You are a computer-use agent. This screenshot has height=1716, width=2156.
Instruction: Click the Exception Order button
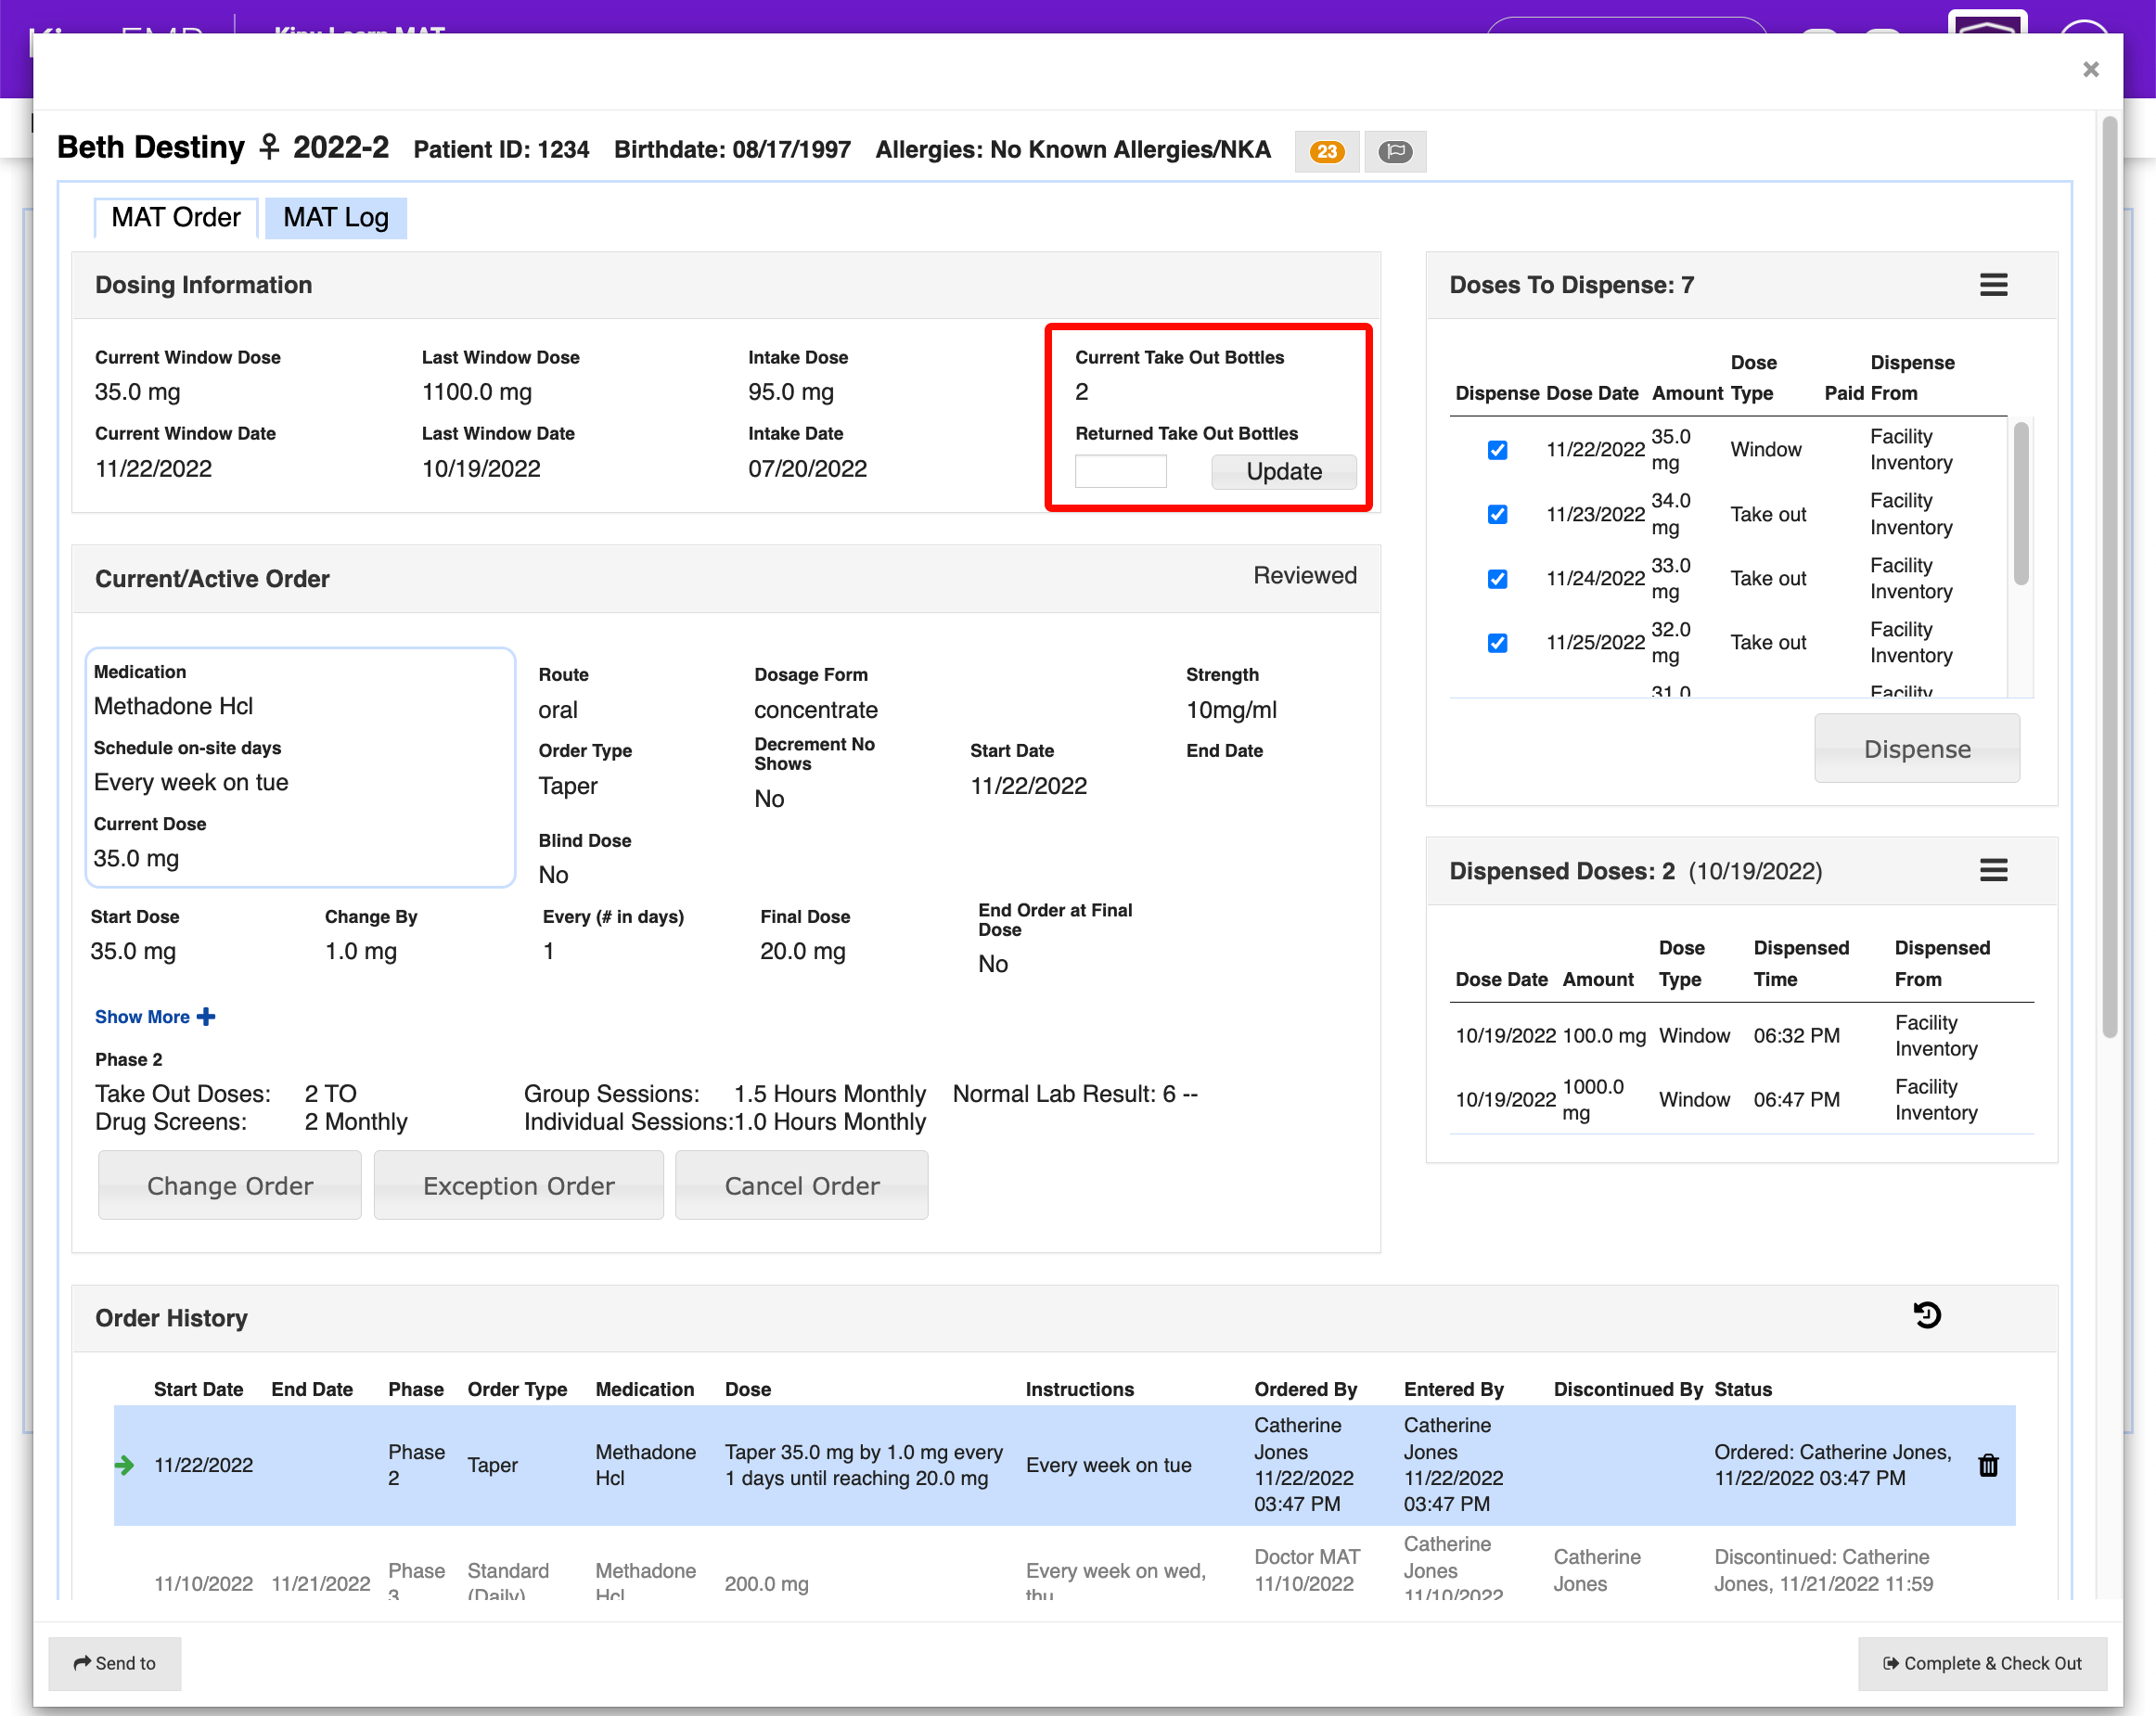coord(518,1185)
